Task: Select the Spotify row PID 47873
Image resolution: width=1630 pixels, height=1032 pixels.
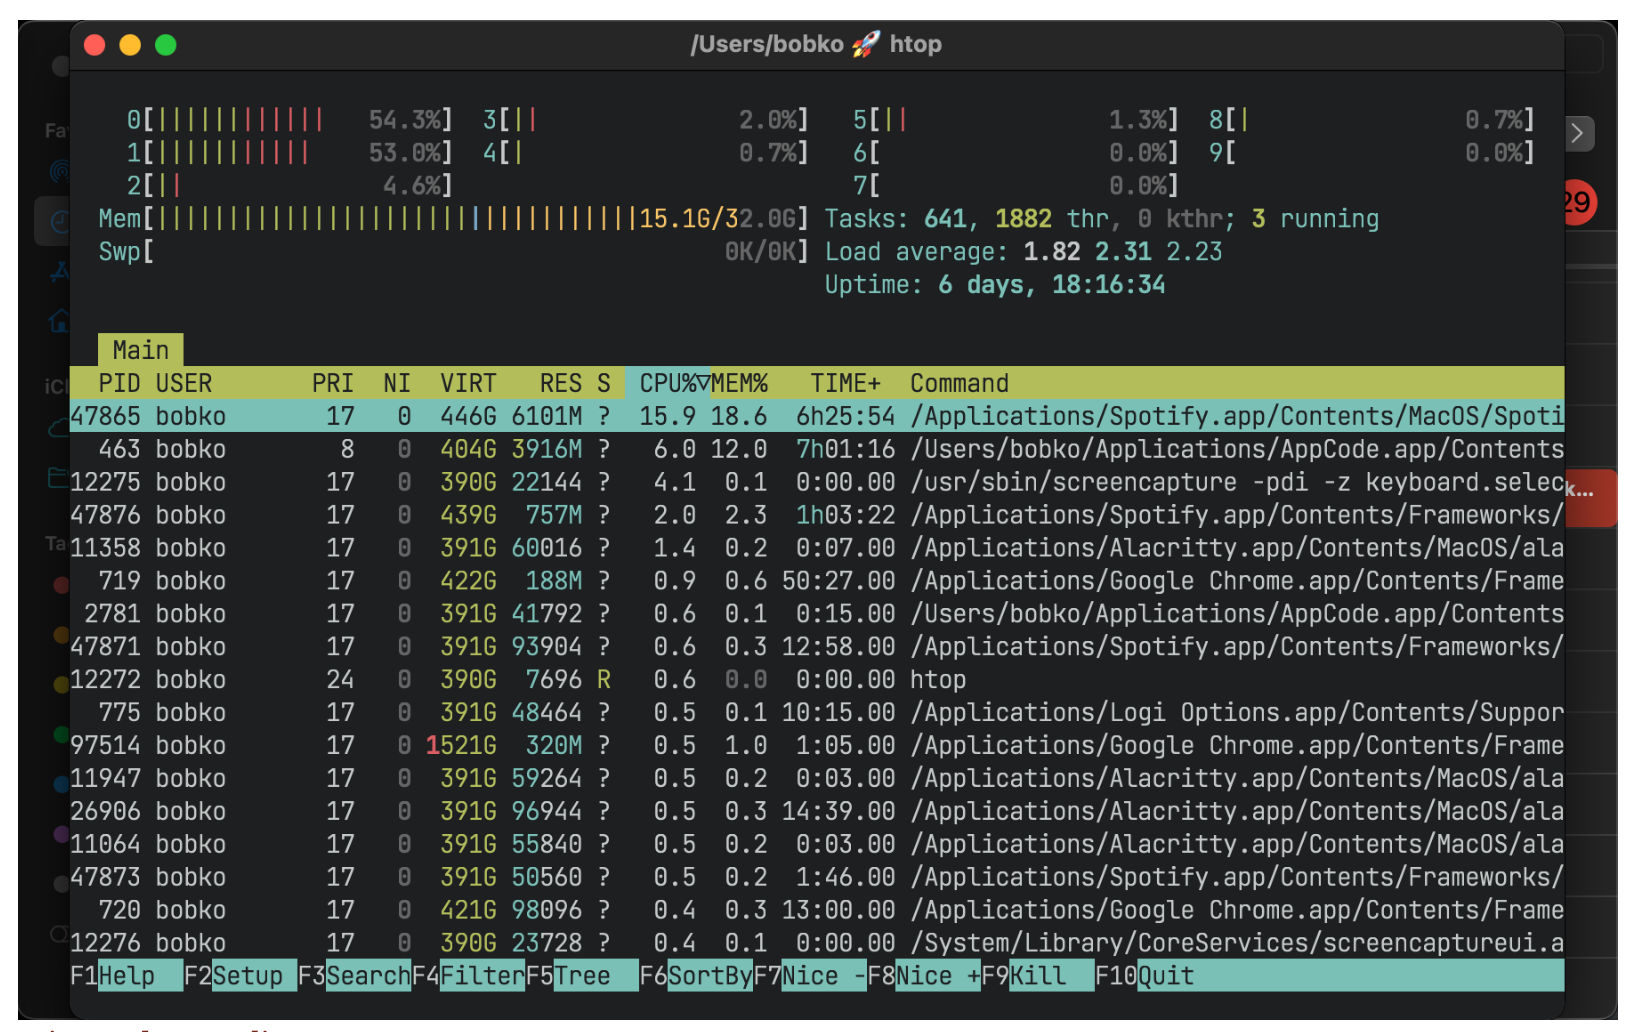Action: [817, 877]
